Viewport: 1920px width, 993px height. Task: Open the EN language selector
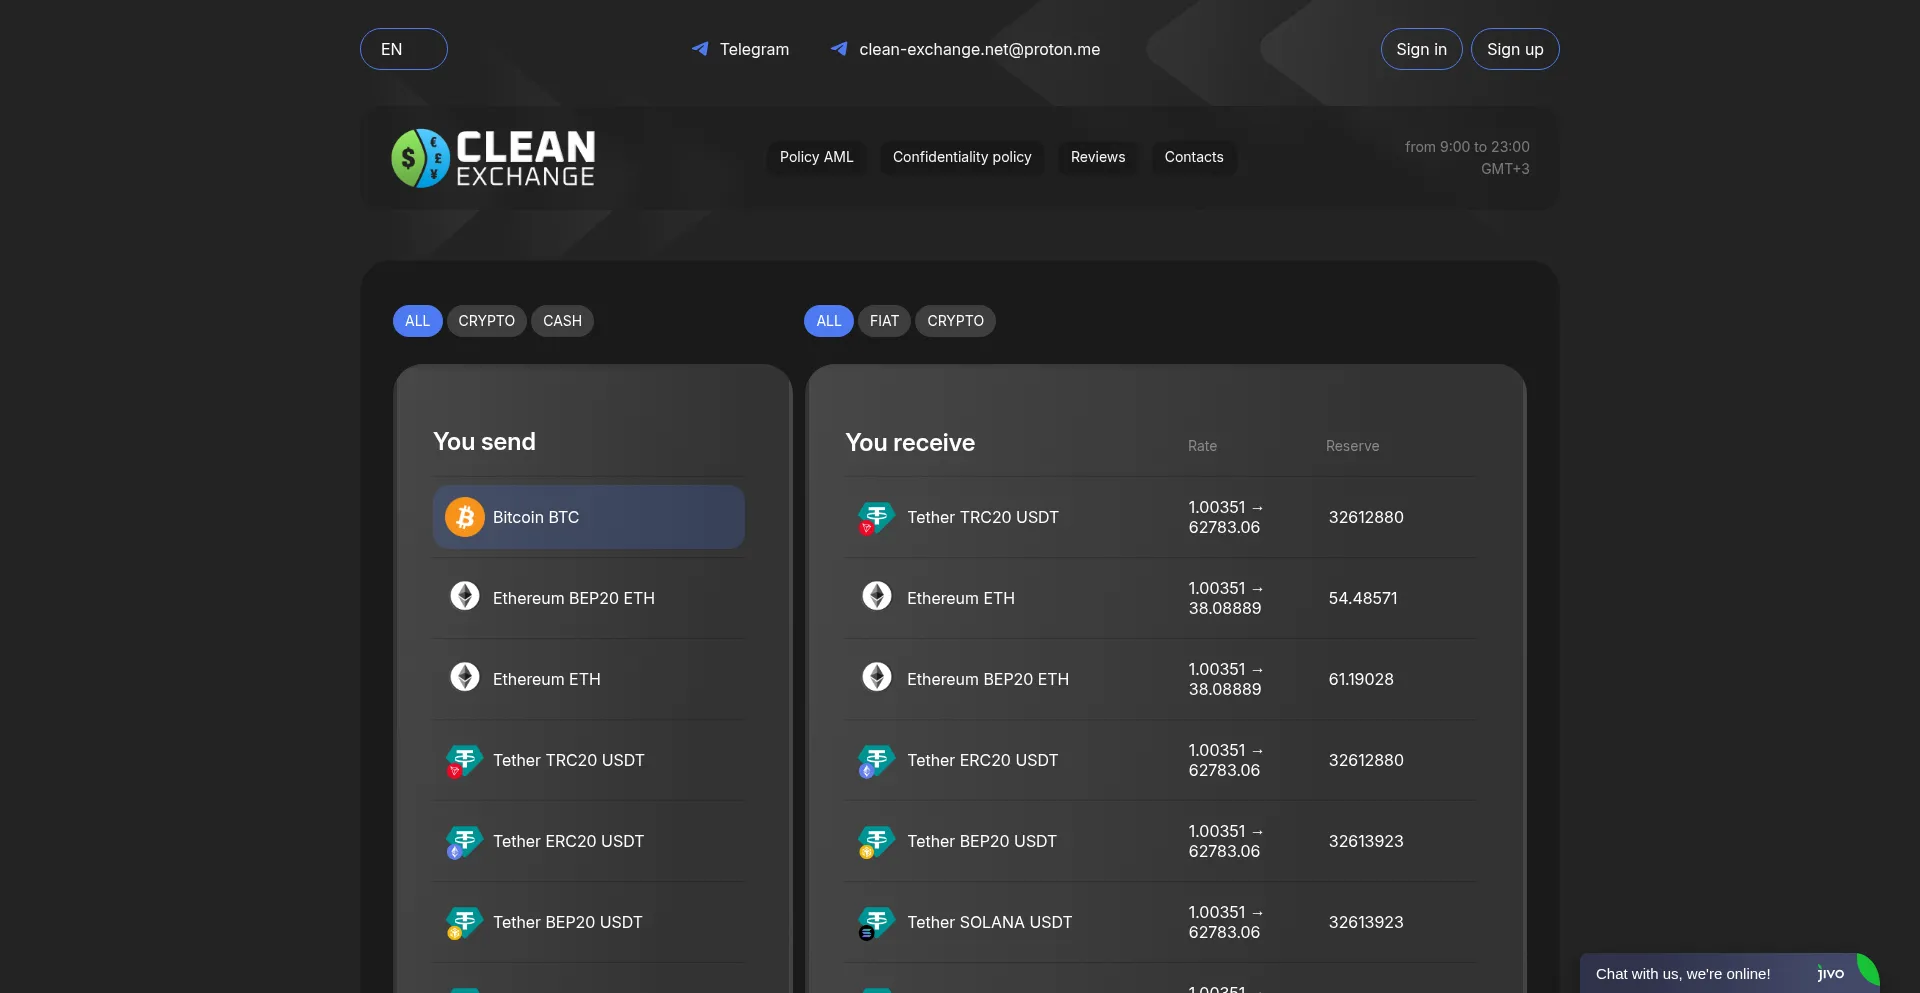tap(403, 49)
